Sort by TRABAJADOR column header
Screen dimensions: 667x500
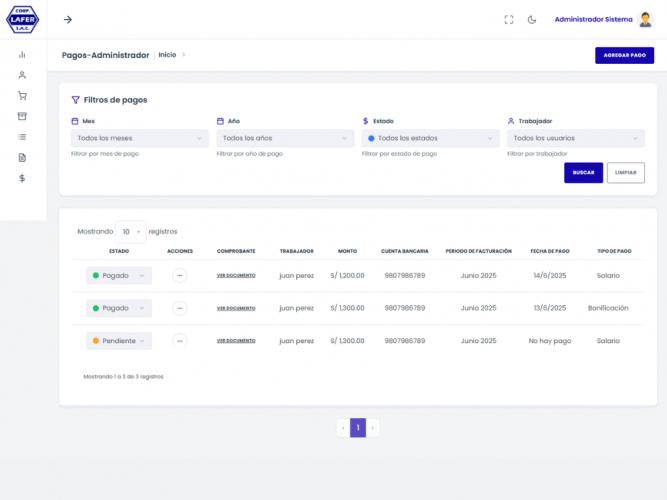point(296,251)
